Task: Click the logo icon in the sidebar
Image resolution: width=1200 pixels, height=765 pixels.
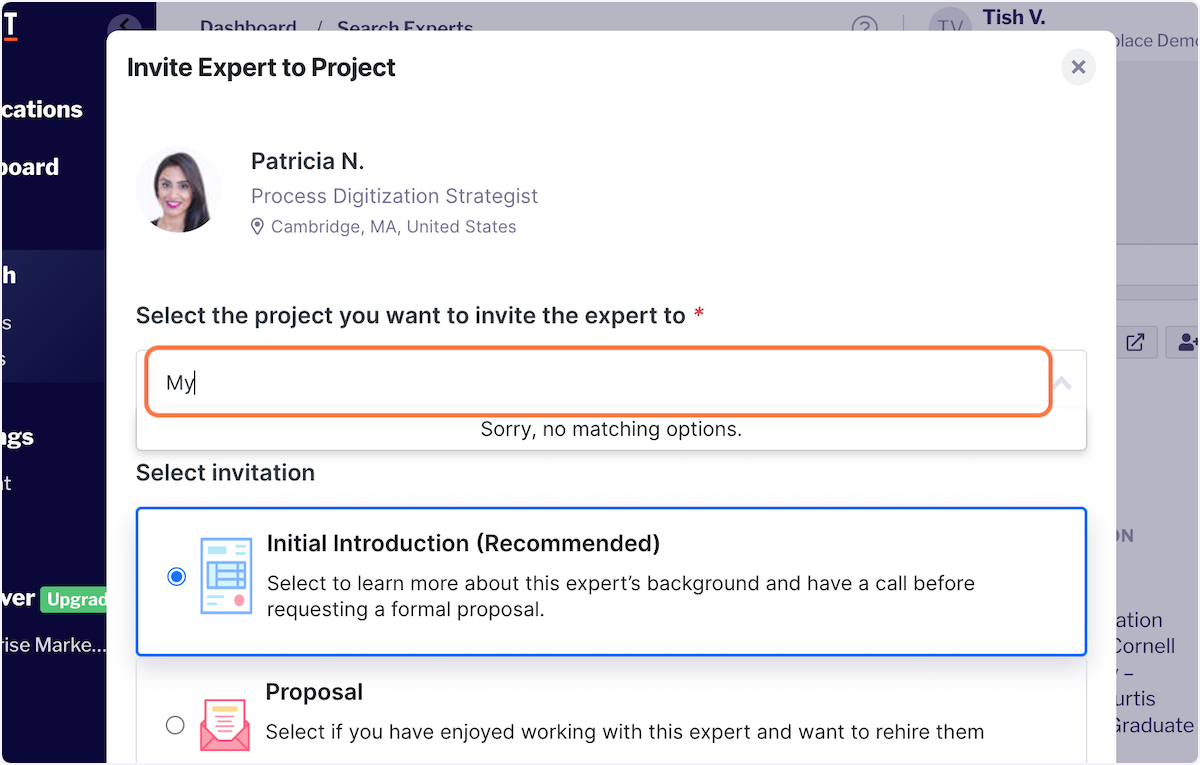Action: click(9, 26)
